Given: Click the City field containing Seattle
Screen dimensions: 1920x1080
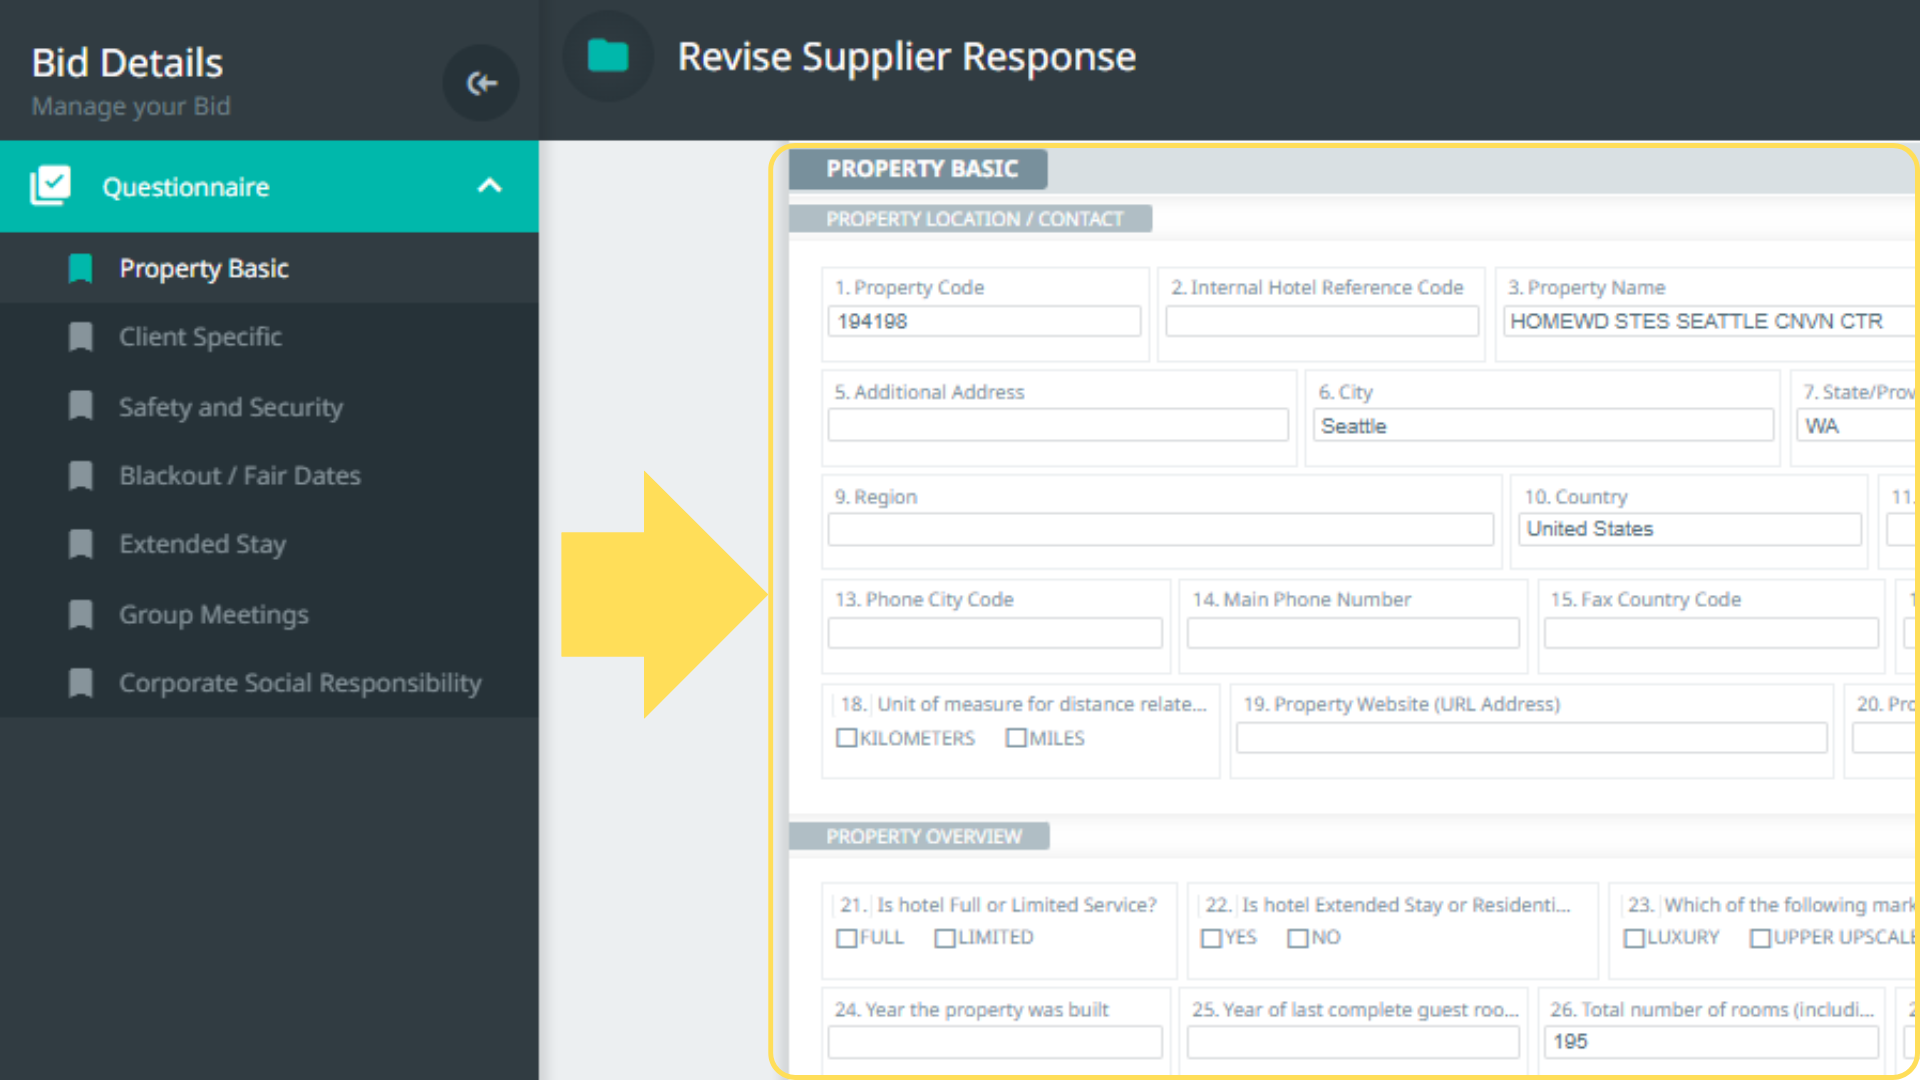Looking at the screenshot, I should click(x=1541, y=426).
